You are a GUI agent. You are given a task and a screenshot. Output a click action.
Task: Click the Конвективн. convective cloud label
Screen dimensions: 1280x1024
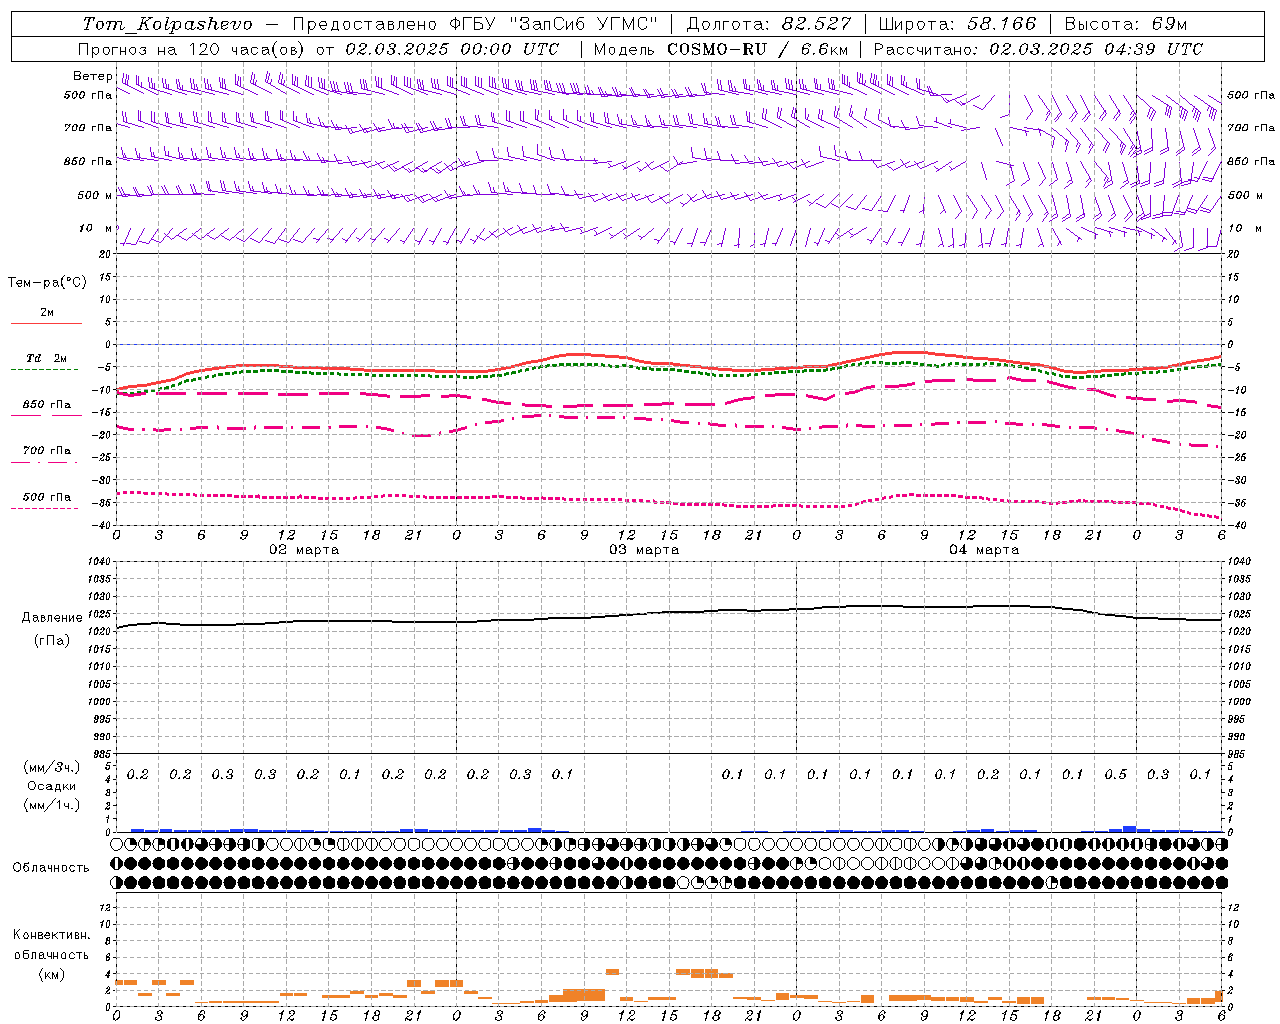point(52,934)
